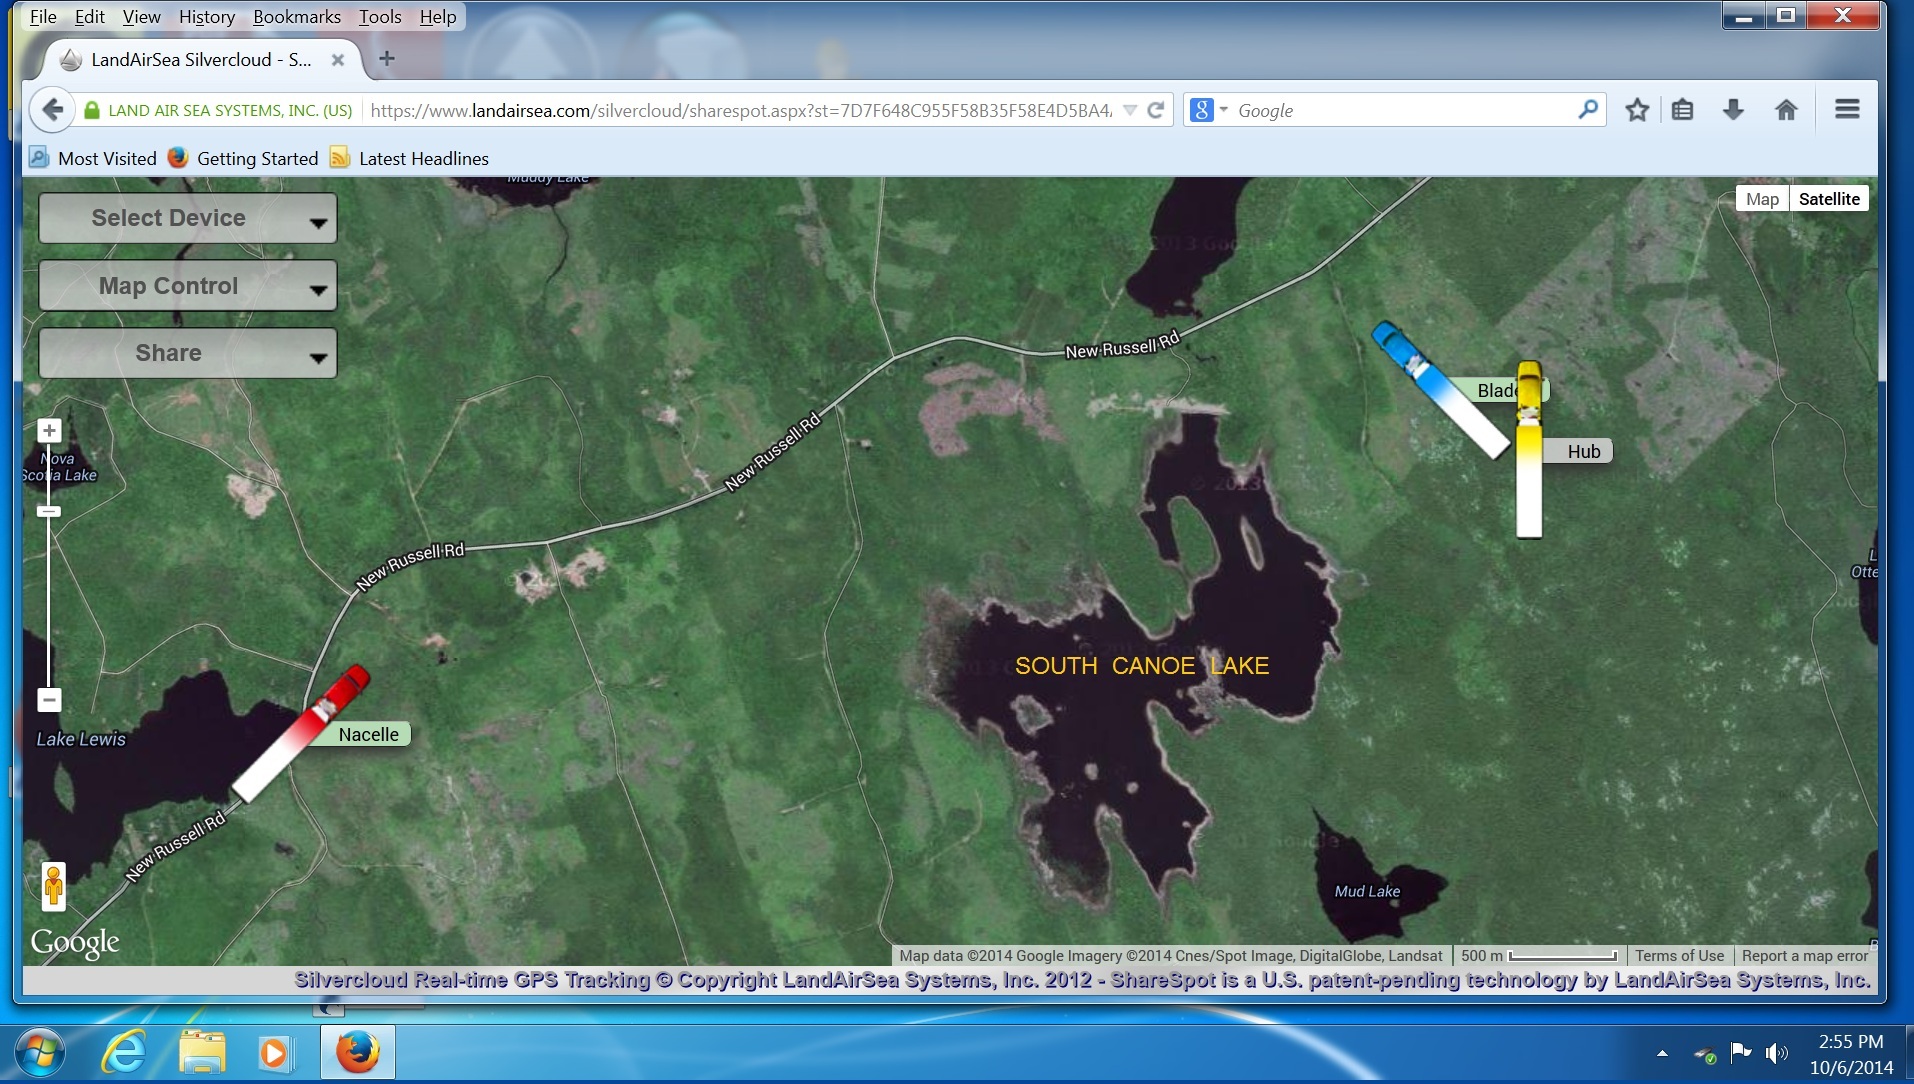This screenshot has height=1084, width=1914.
Task: Click the SOUTH CANOE LAKE label
Action: tap(1142, 666)
